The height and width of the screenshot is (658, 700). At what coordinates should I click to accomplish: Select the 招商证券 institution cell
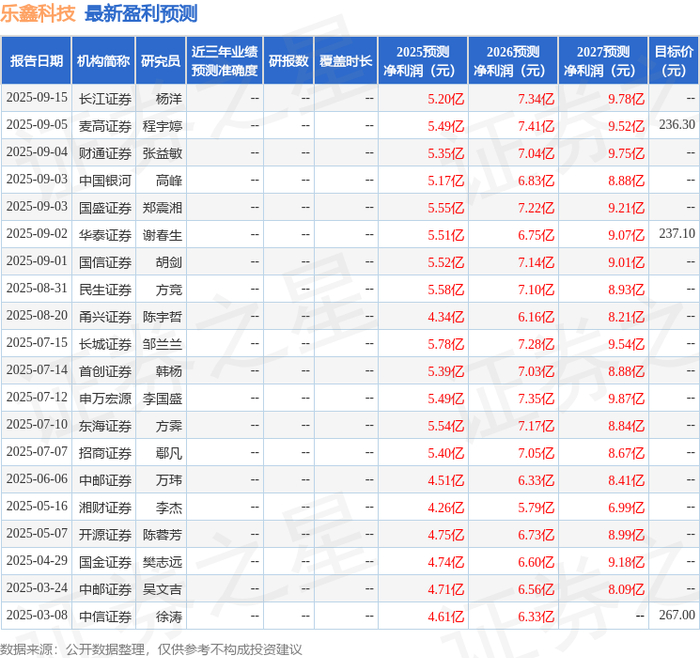105,453
